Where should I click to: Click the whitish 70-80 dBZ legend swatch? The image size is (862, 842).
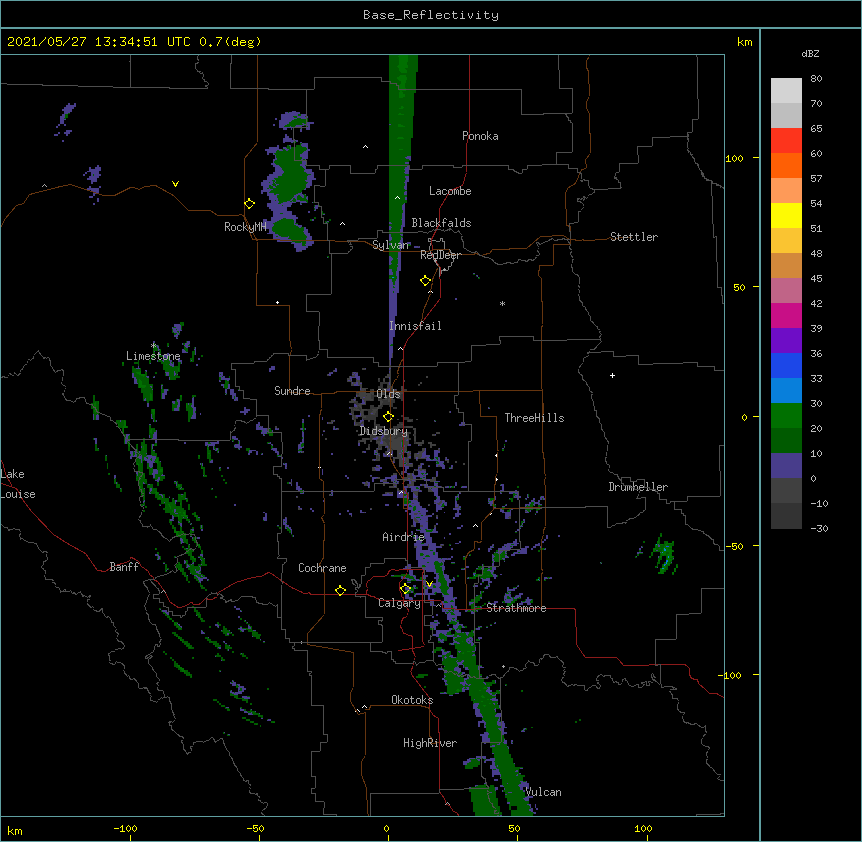click(786, 90)
